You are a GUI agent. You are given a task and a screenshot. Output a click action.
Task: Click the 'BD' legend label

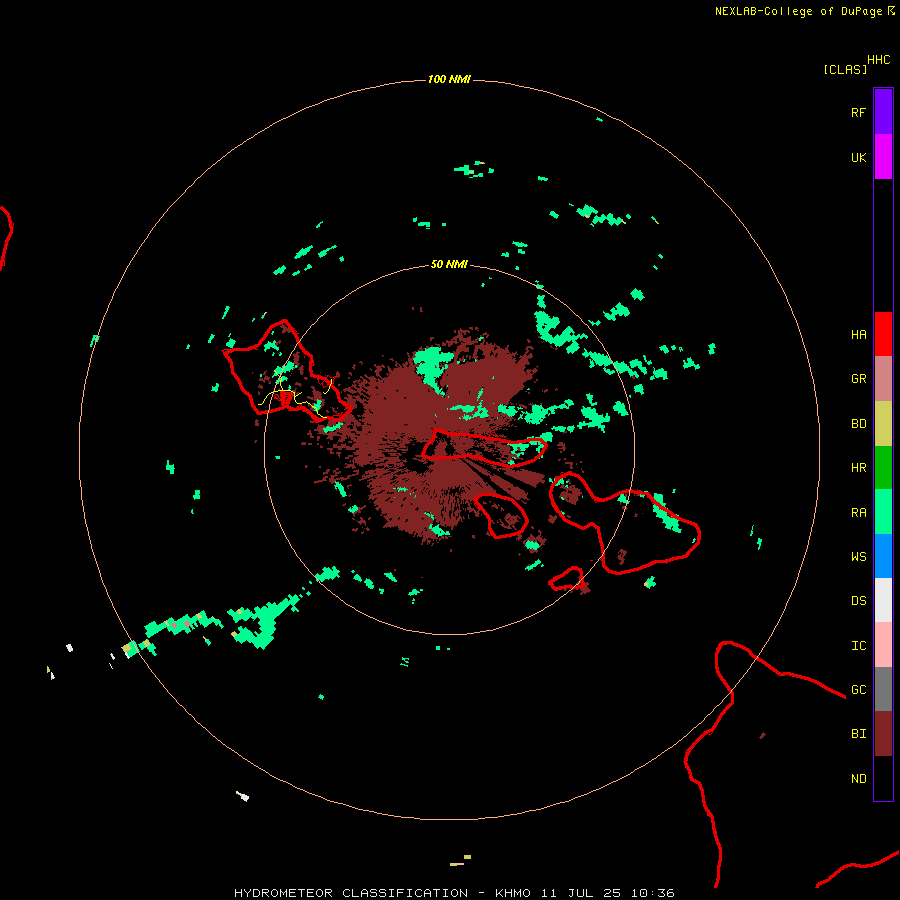tap(858, 424)
